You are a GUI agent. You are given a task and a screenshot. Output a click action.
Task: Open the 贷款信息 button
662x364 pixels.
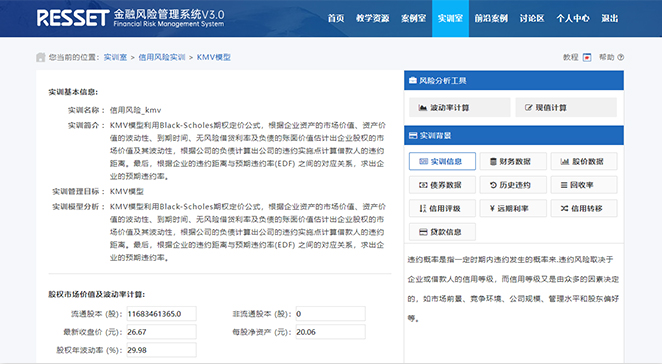pyautogui.click(x=442, y=232)
